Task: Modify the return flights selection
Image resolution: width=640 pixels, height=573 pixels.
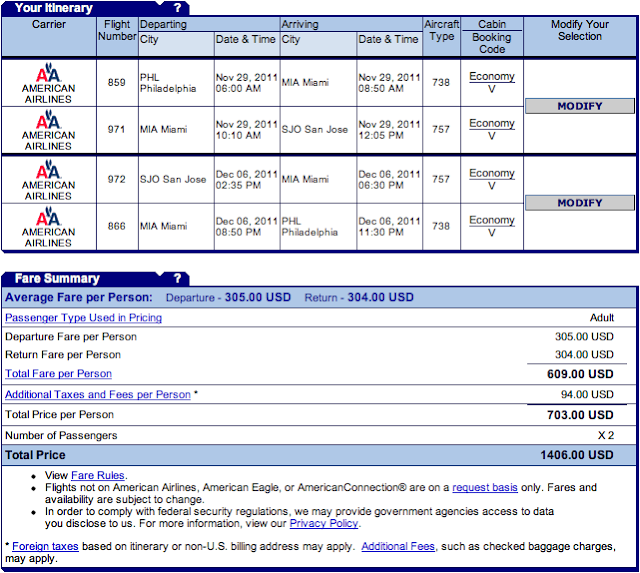Action: click(x=580, y=203)
